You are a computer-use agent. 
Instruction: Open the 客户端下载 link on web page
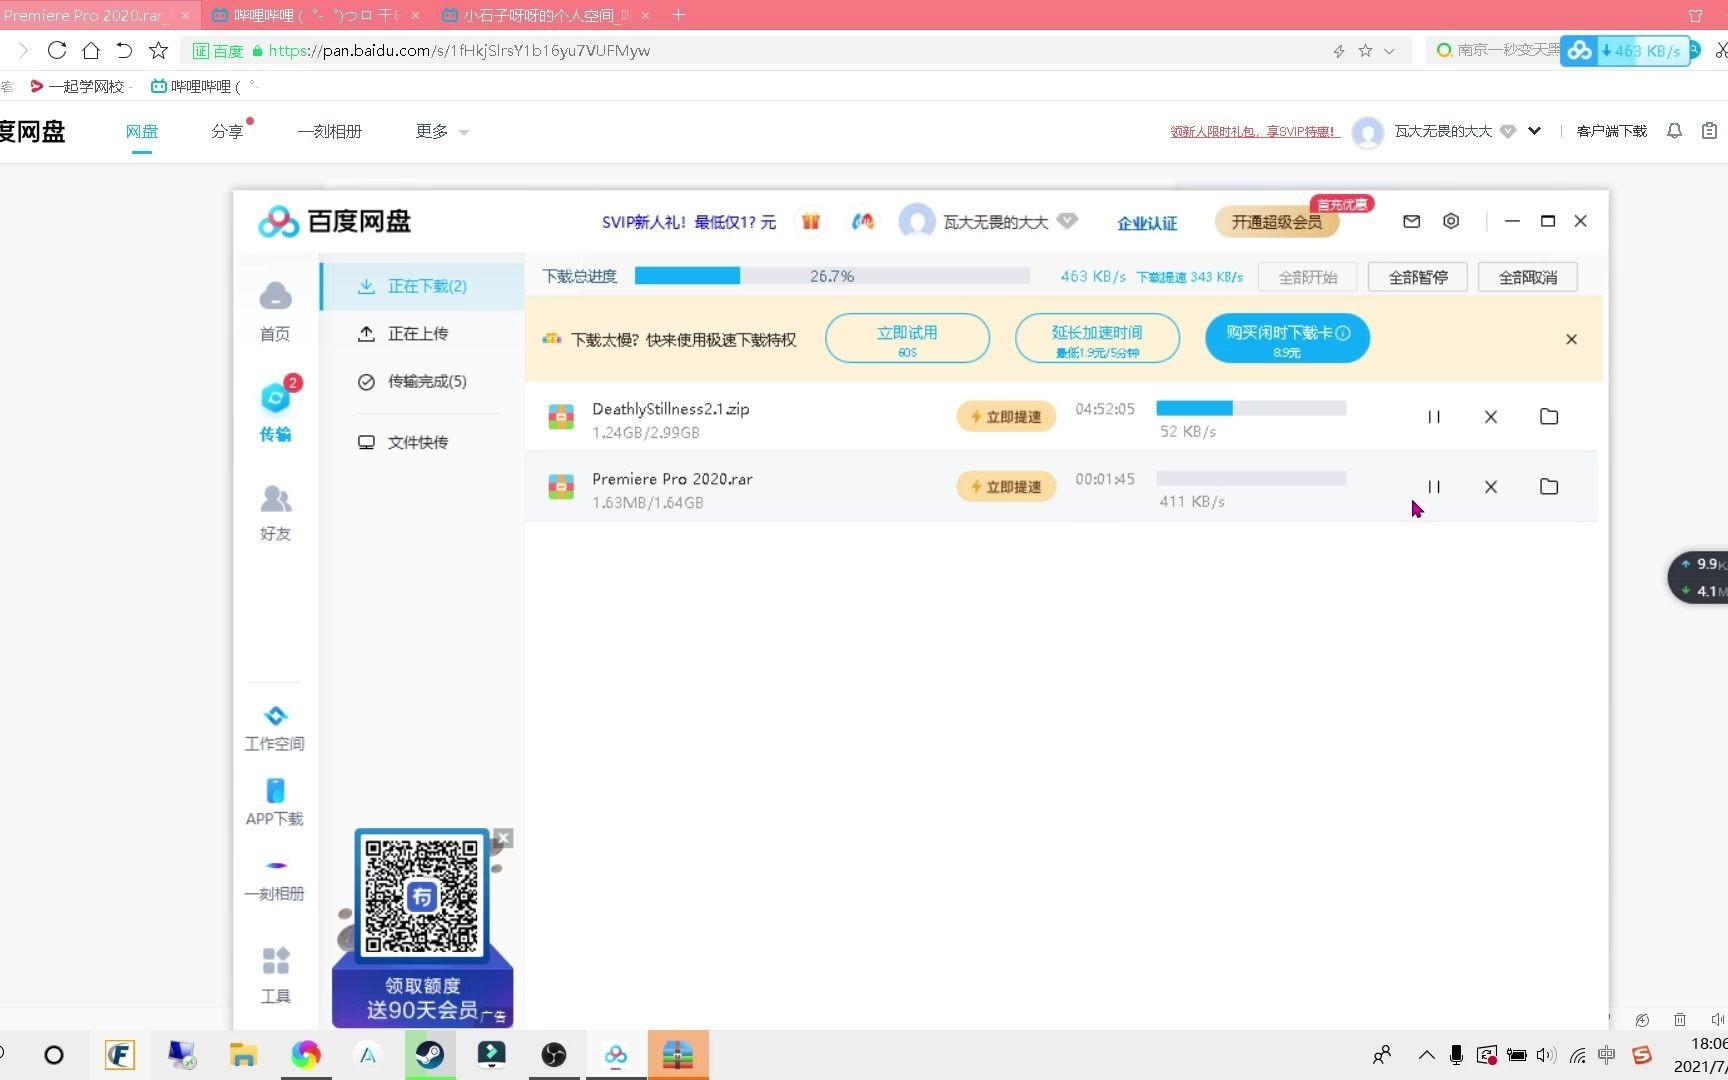(x=1612, y=131)
